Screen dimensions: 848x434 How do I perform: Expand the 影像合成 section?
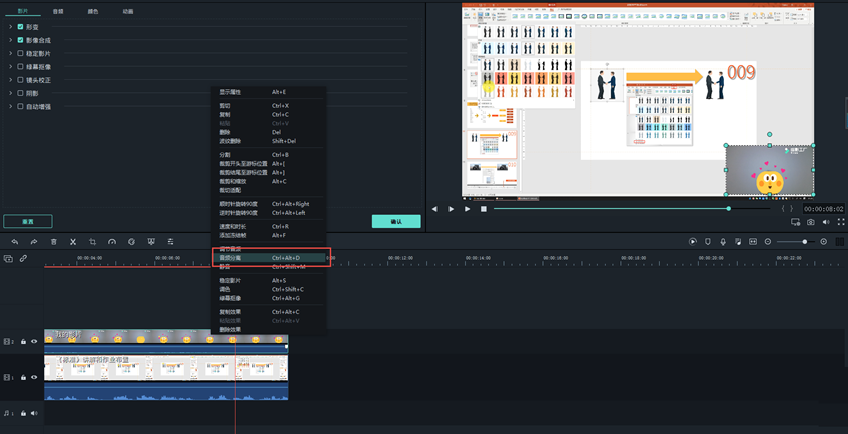coord(9,40)
